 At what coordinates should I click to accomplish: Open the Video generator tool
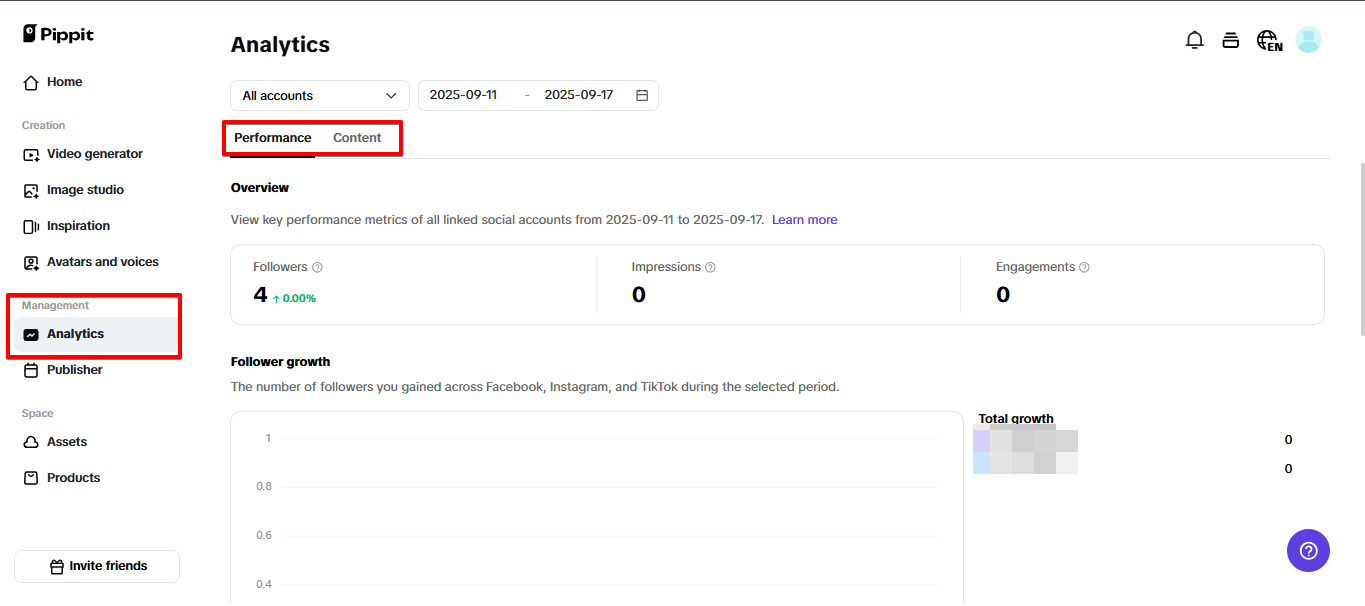pyautogui.click(x=94, y=153)
